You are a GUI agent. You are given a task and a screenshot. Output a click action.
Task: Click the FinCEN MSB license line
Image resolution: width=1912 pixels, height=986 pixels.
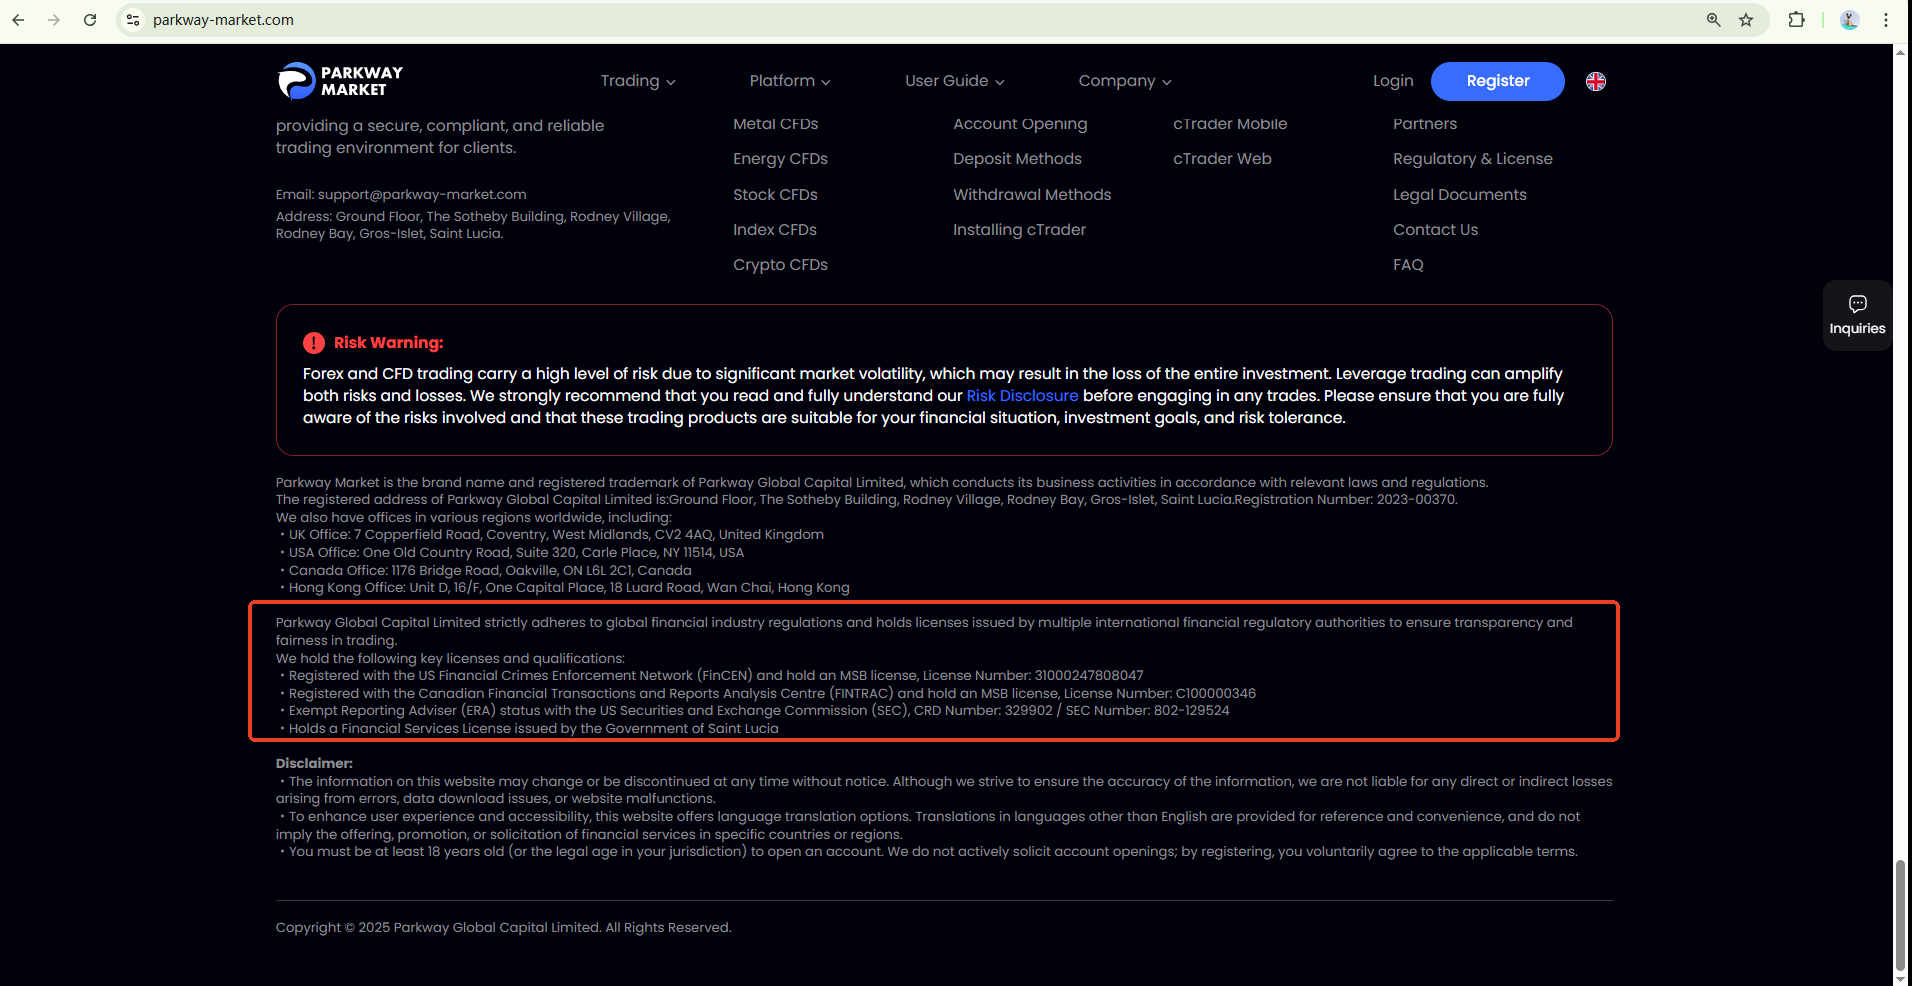(x=712, y=676)
